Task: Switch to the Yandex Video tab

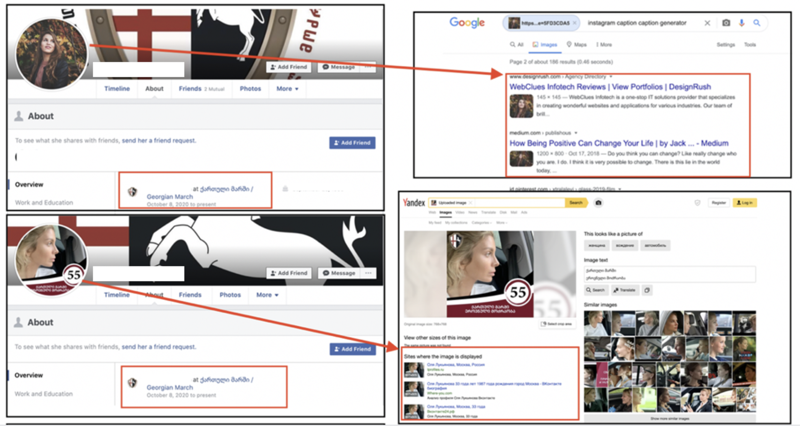Action: click(460, 213)
